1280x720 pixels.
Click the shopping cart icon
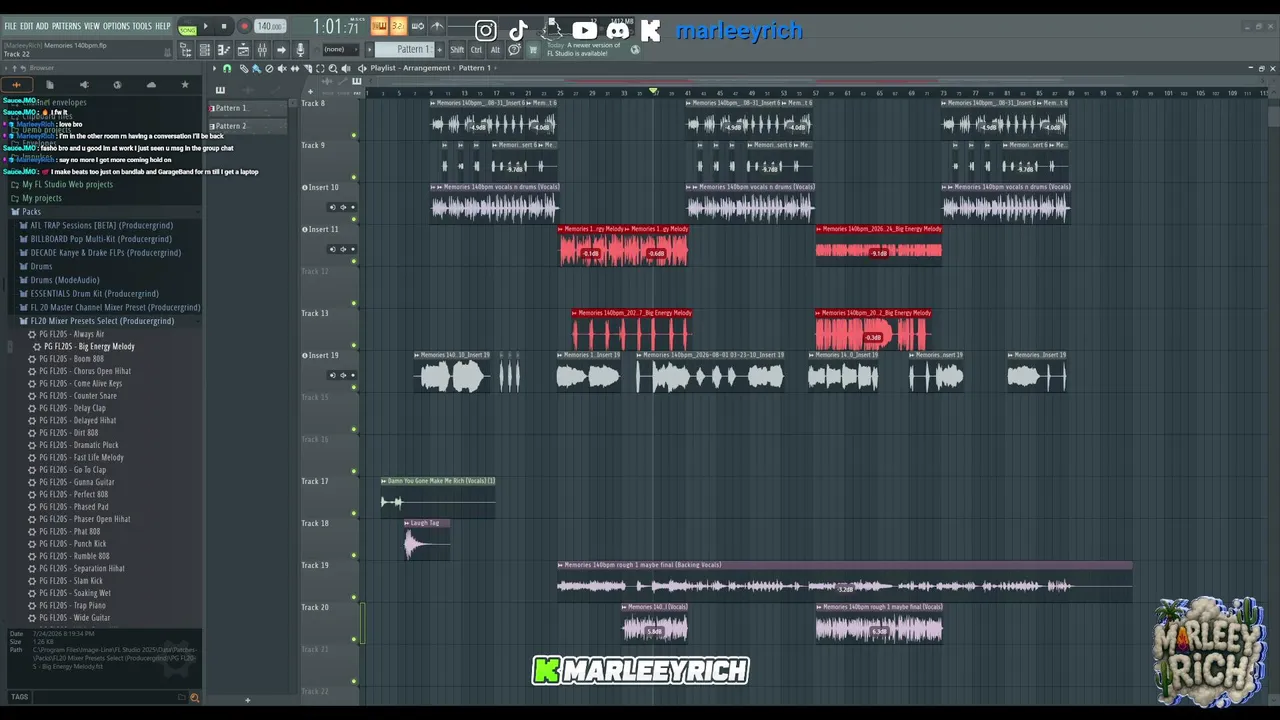pos(533,49)
